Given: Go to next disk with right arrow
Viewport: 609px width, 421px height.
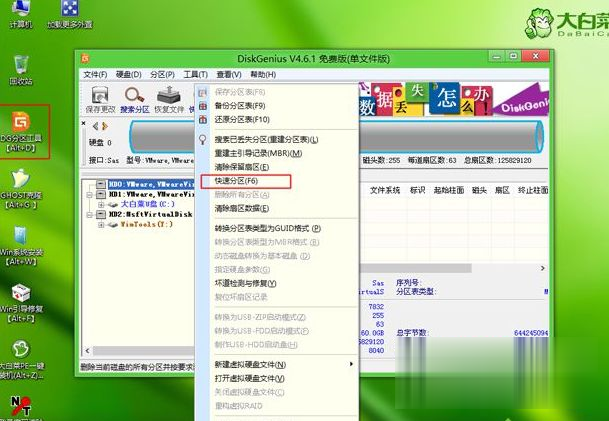Looking at the screenshot, I should click(x=104, y=126).
